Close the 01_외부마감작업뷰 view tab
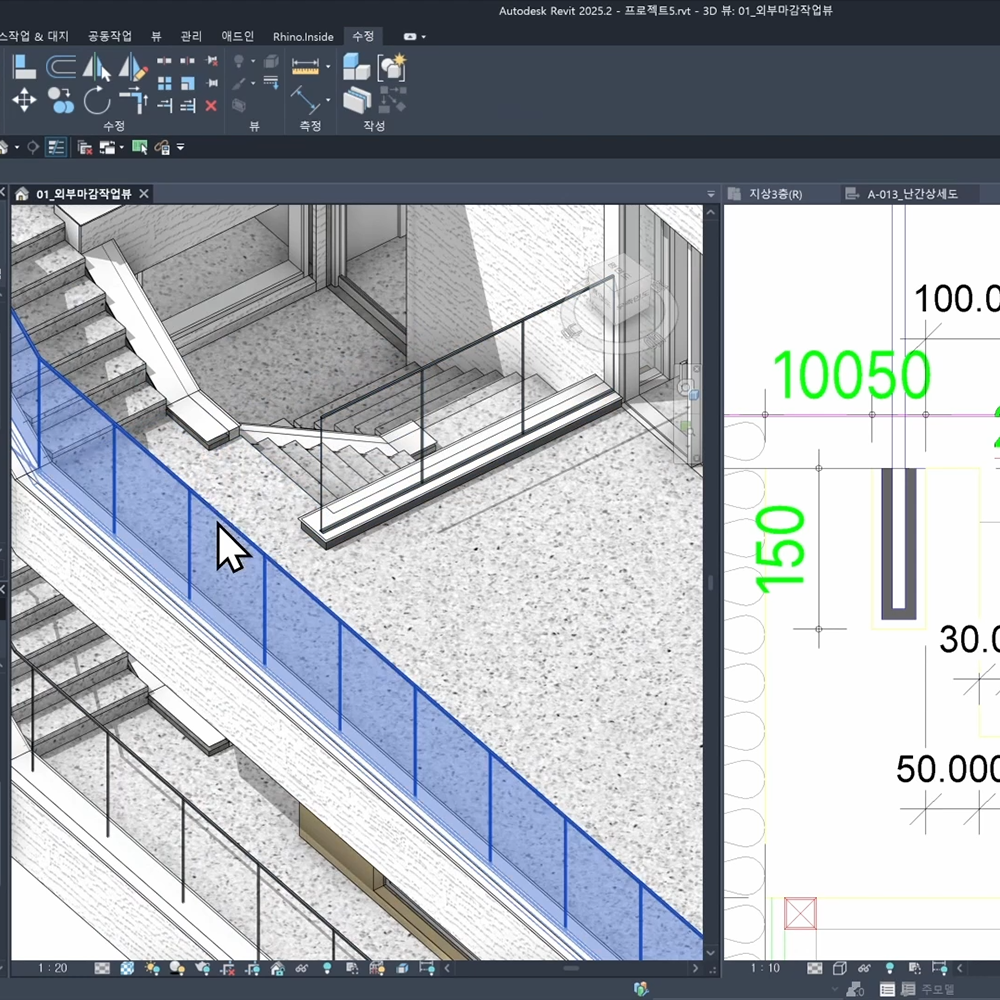Screen dimensions: 1000x1000 144,194
